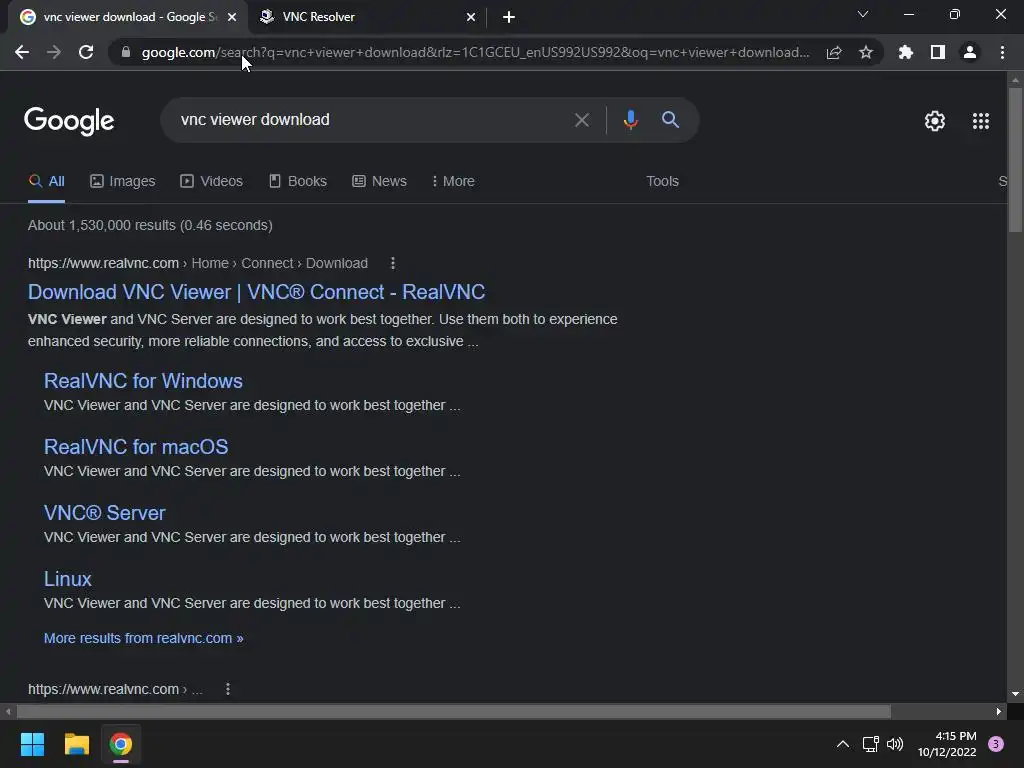
Task: Open about-this-result dots for realvnc Download
Action: [x=392, y=263]
